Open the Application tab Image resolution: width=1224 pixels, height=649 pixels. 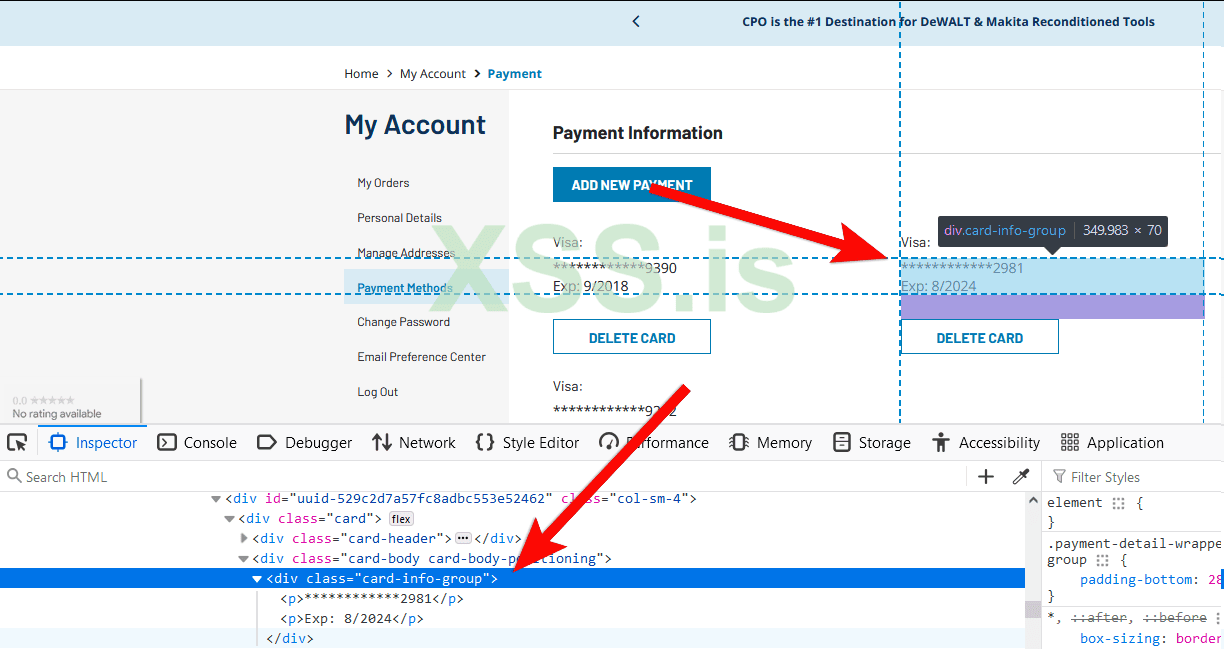(1112, 442)
